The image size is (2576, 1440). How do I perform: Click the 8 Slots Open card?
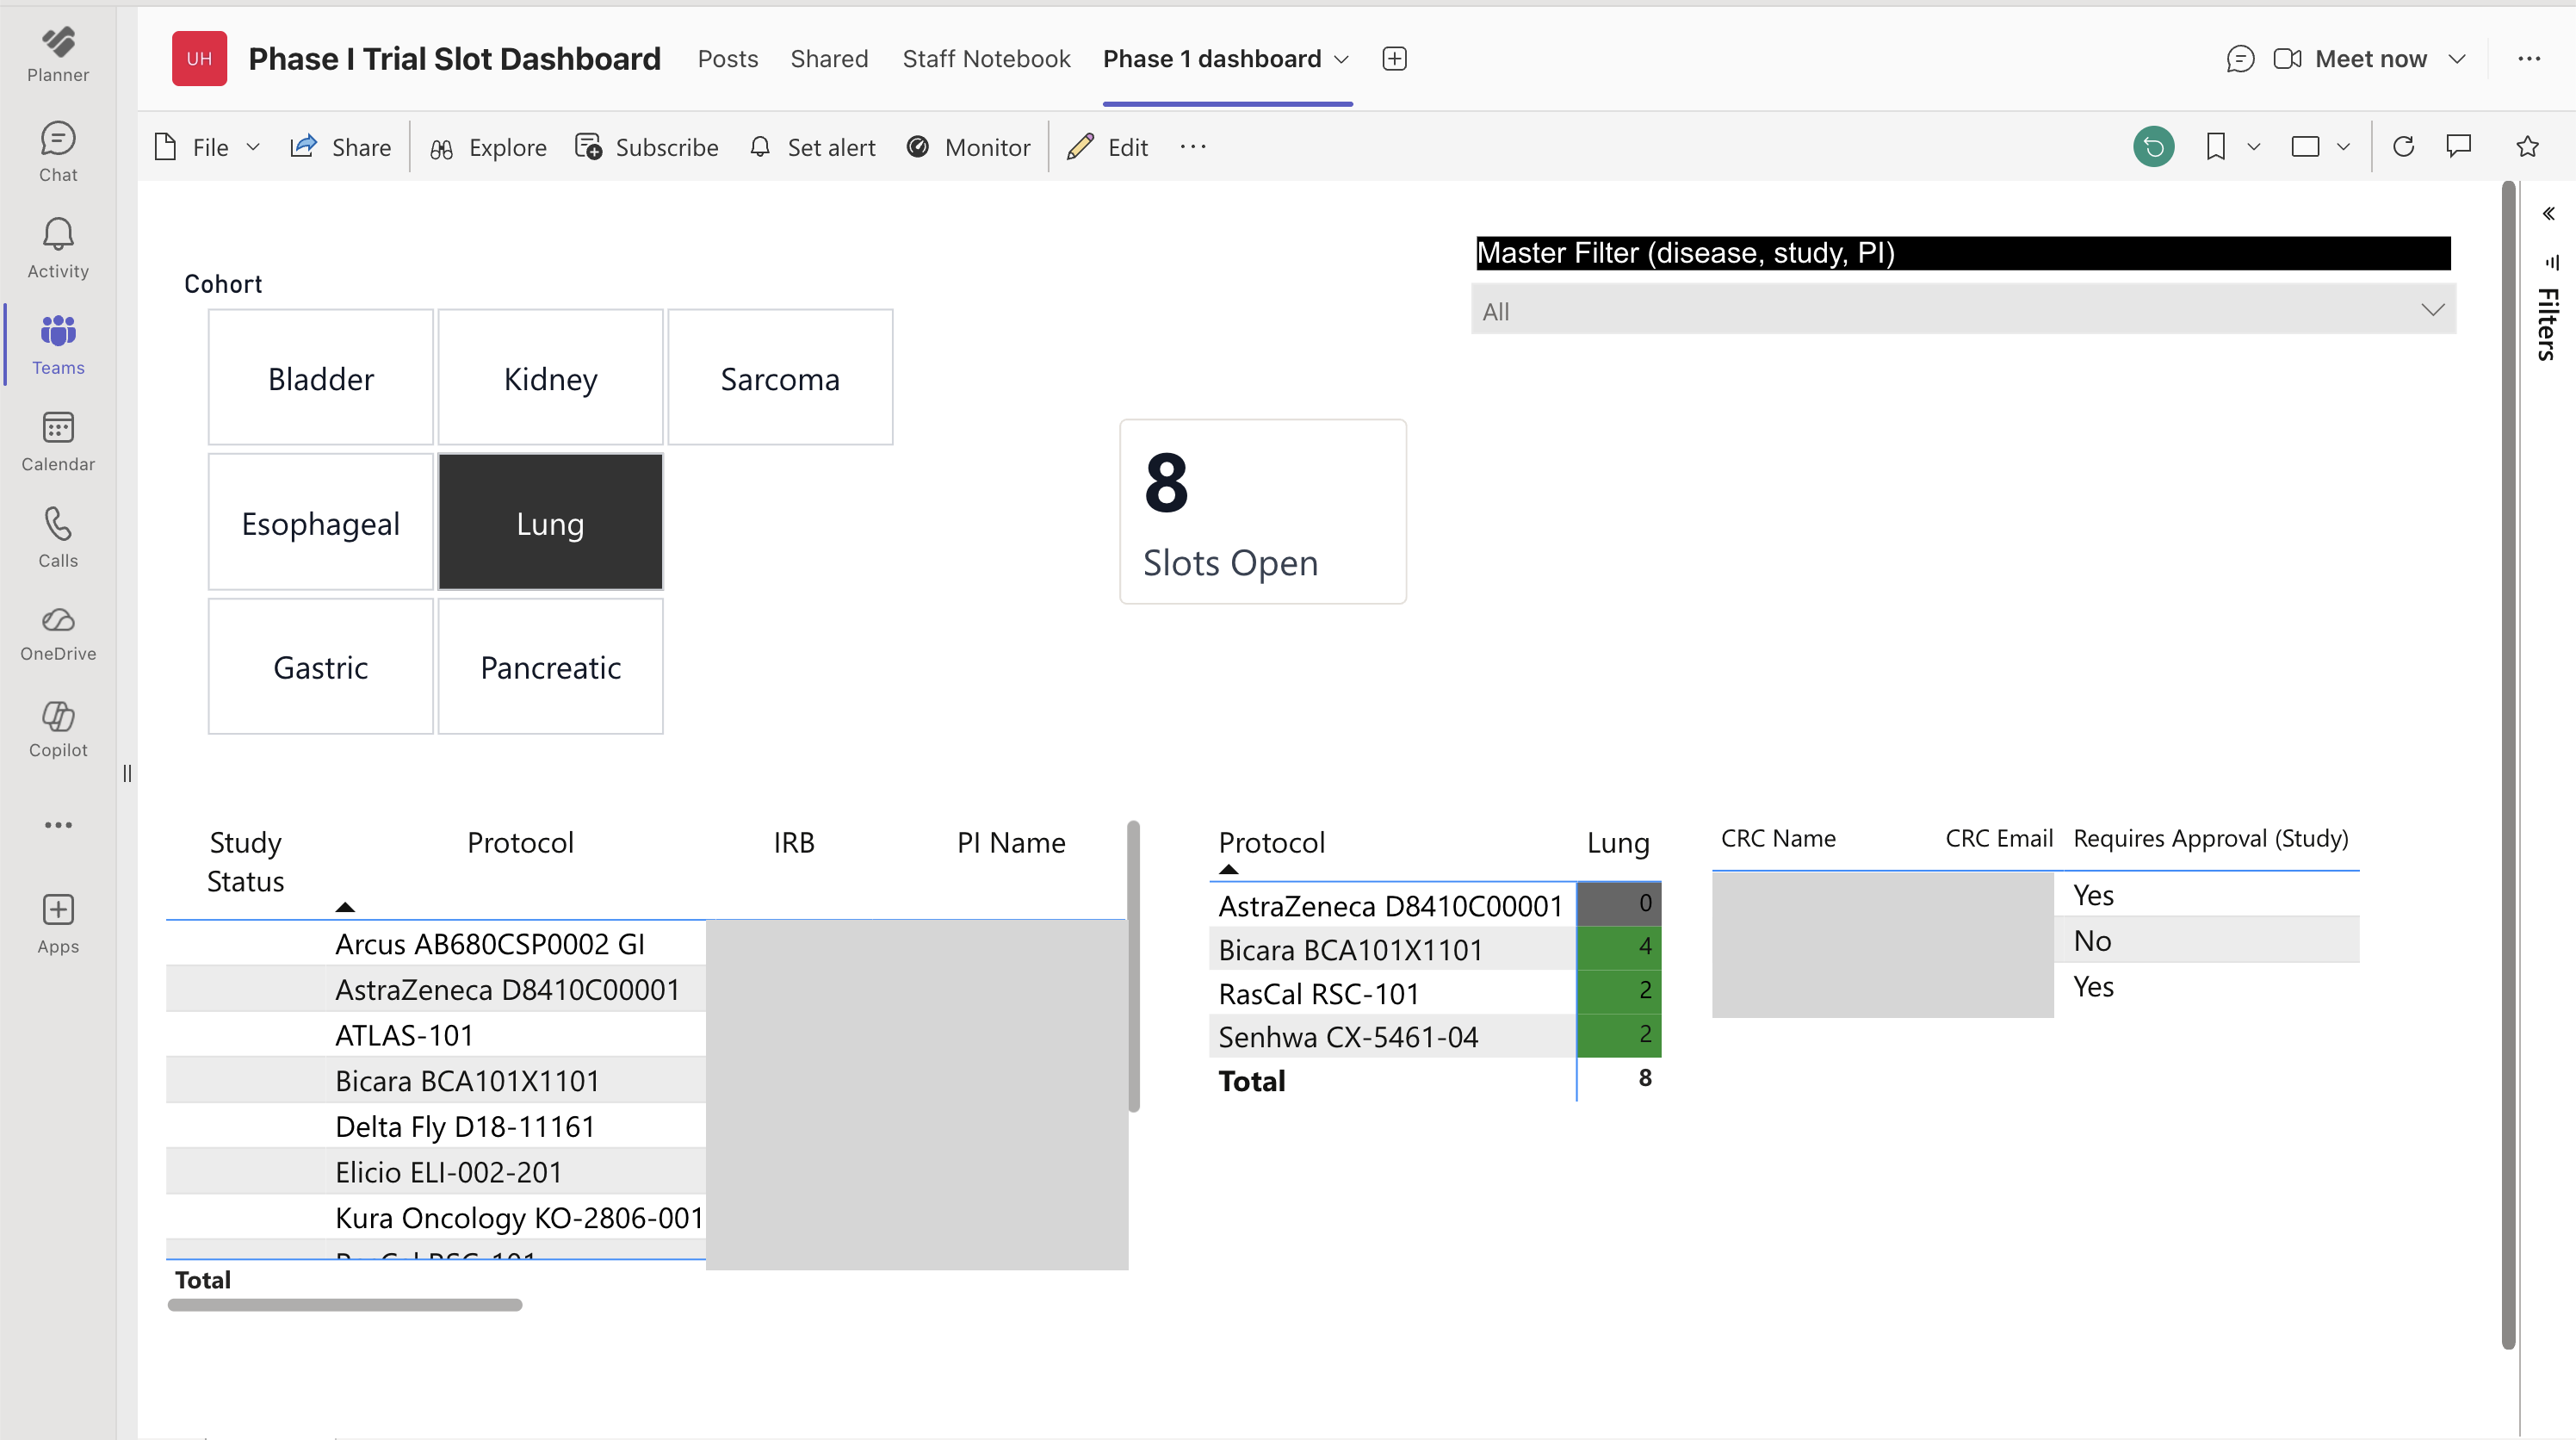1263,511
